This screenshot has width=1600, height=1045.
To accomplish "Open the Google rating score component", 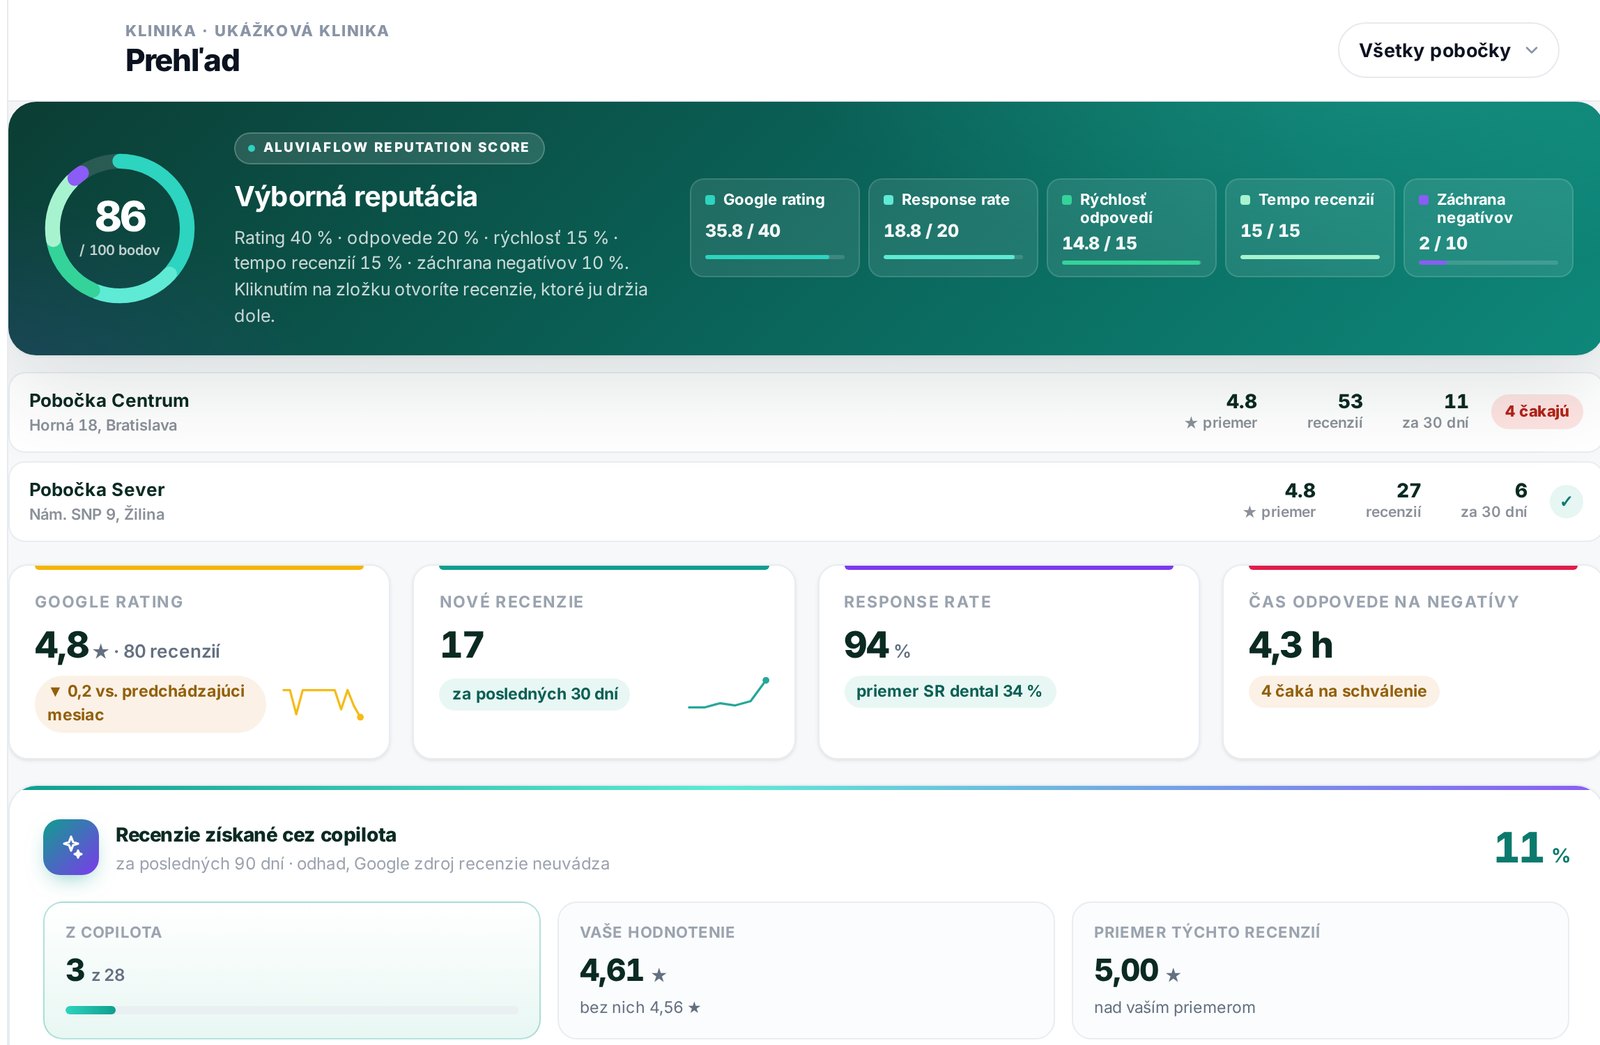I will [774, 227].
